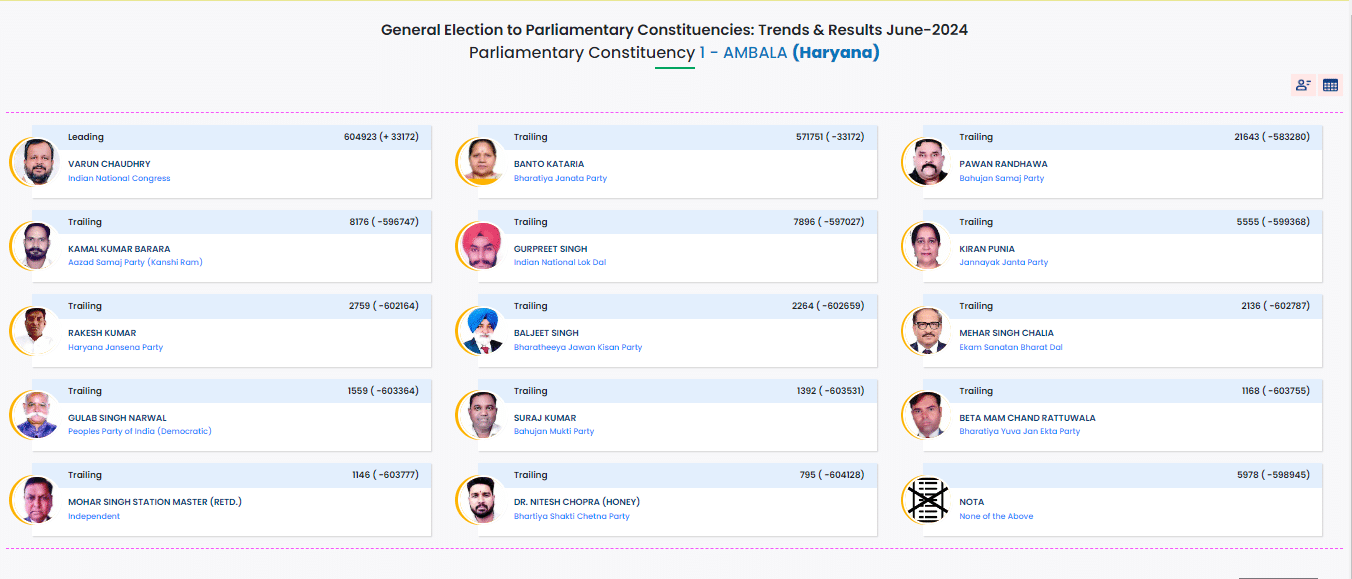Click Baljeet Singh's photo
1352x579 pixels.
click(x=483, y=331)
